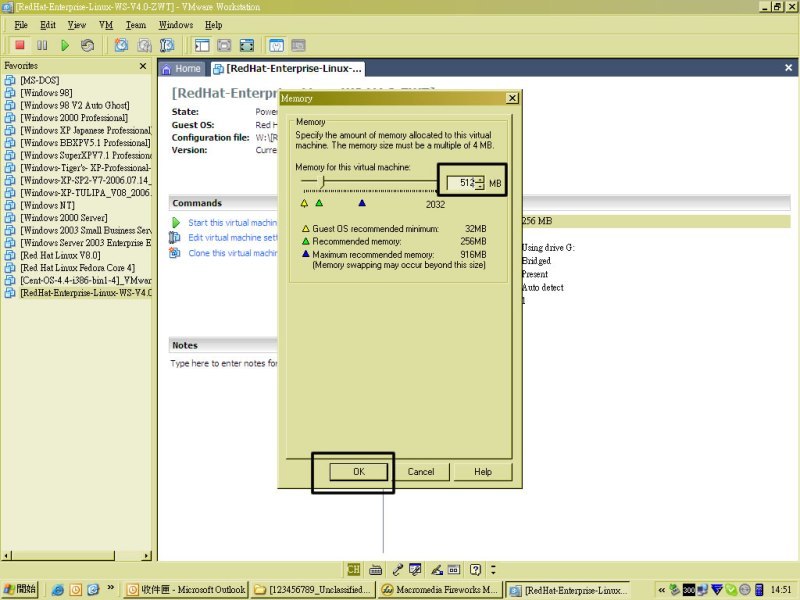Open the Windows Start button
This screenshot has width=800, height=600.
coord(20,589)
